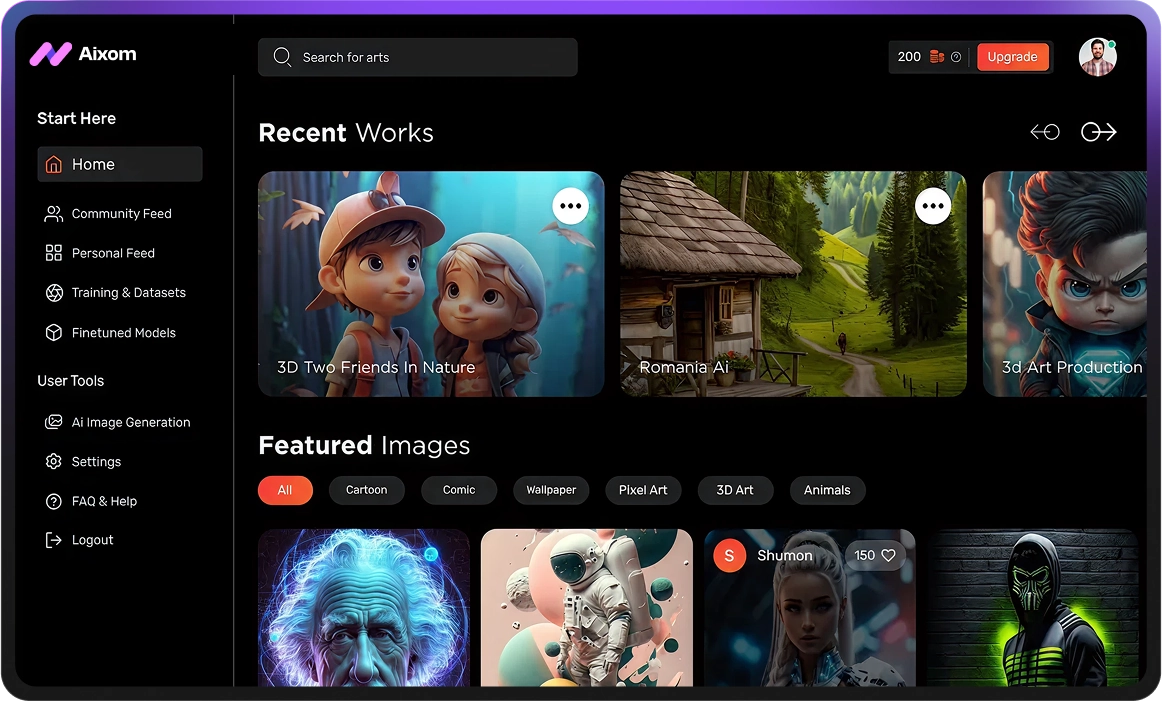Image resolution: width=1162 pixels, height=701 pixels.
Task: Switch to the Pixel Art tab
Action: [643, 490]
